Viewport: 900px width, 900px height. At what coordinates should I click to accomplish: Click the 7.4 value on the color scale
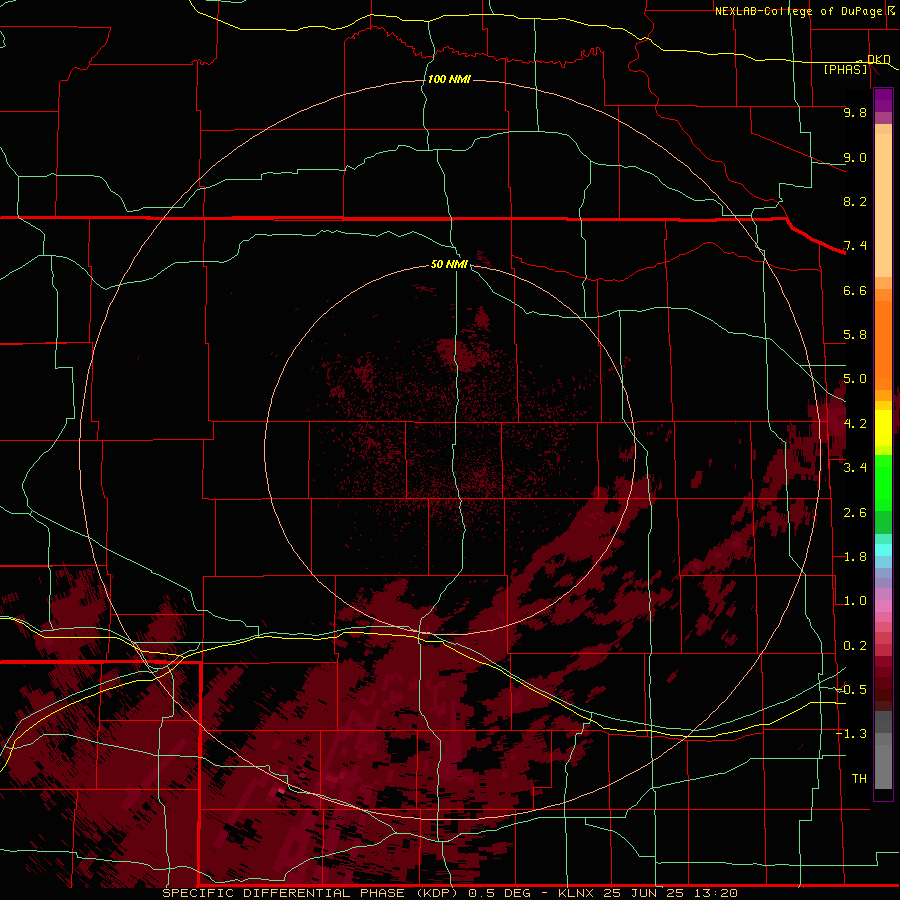click(855, 246)
